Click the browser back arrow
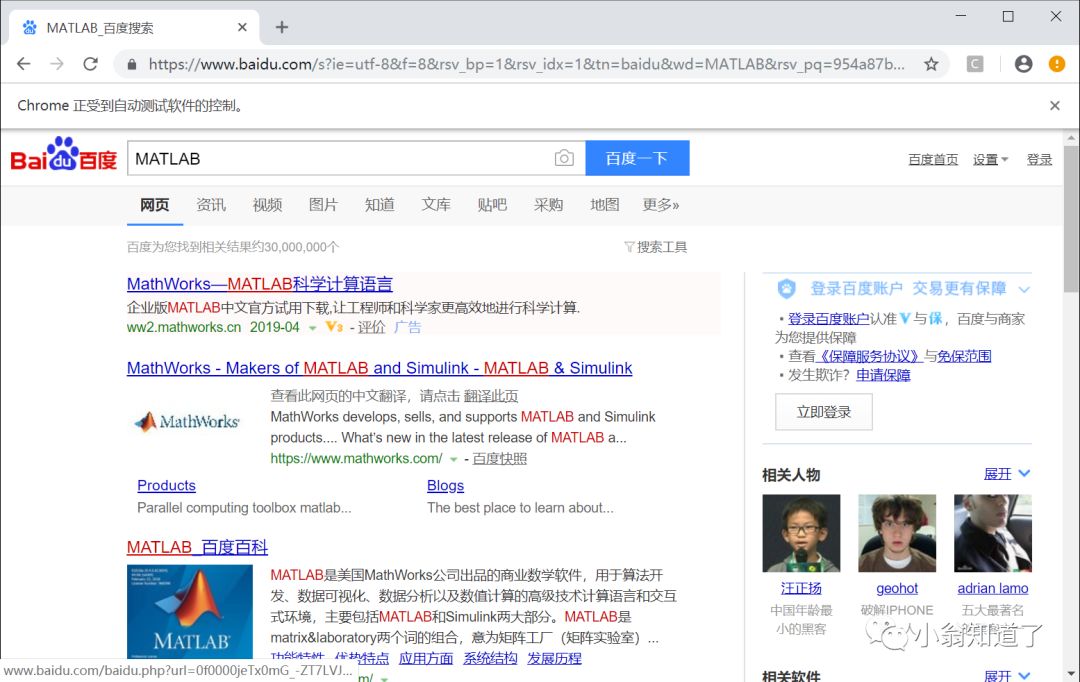1080x682 pixels. [x=23, y=64]
